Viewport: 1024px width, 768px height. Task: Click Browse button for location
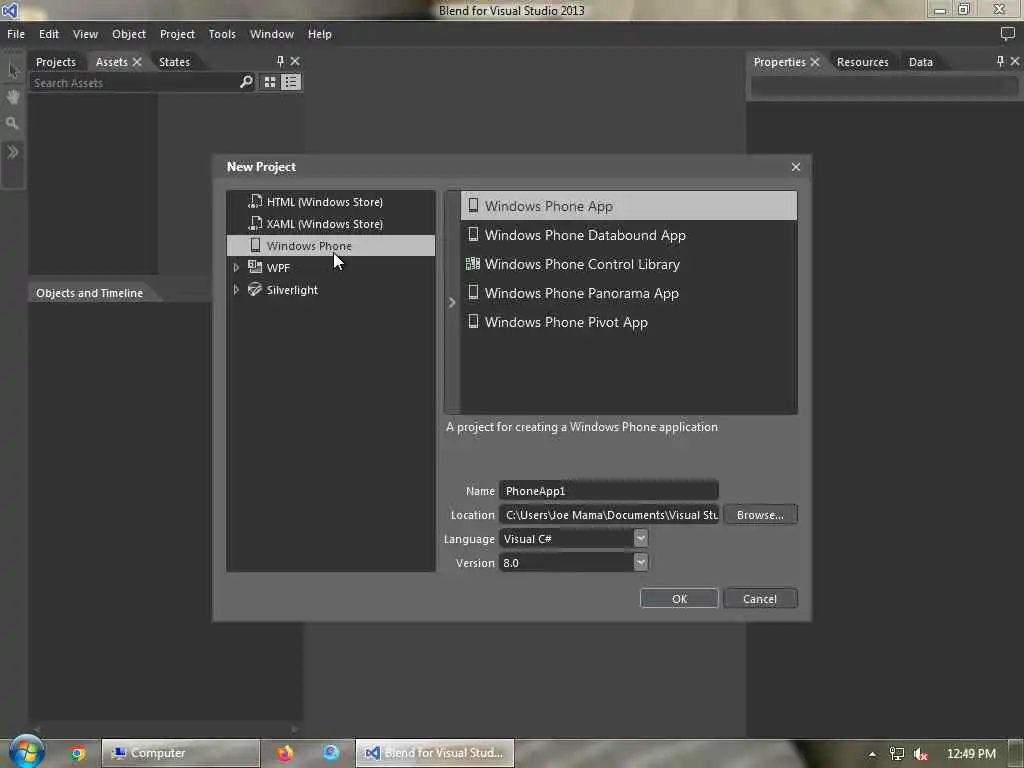tap(760, 515)
